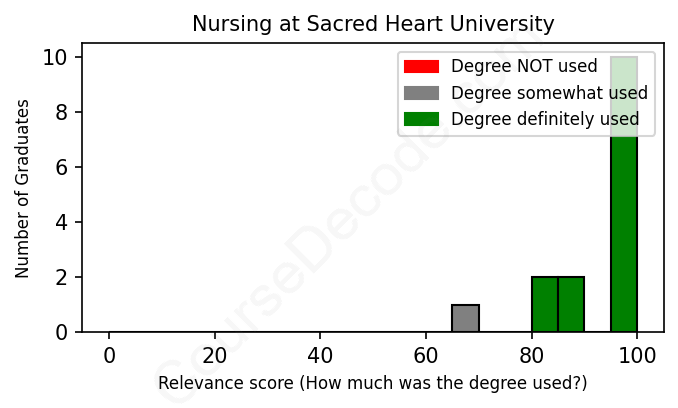This screenshot has width=678, height=408.
Task: Click the y-axis tick label 4
Action: pos(62,222)
